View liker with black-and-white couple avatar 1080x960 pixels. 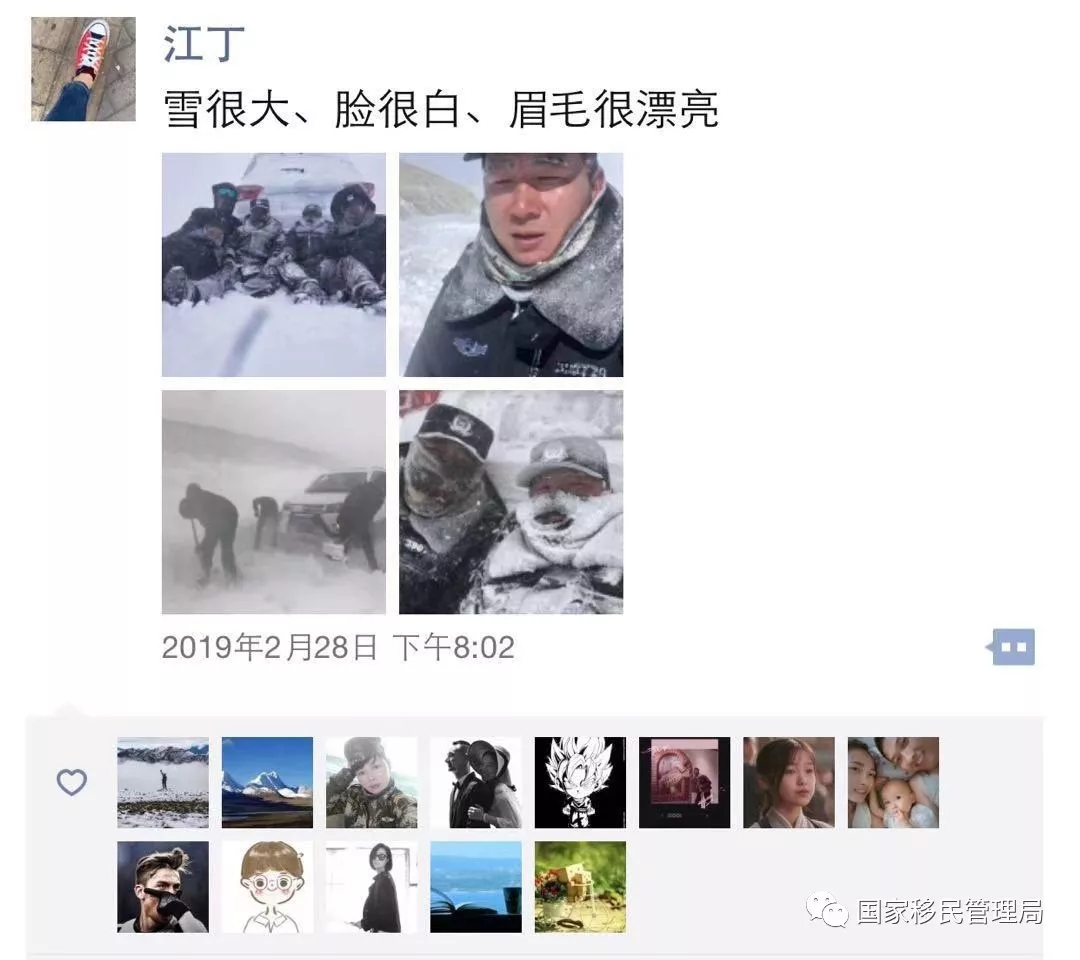tap(476, 782)
